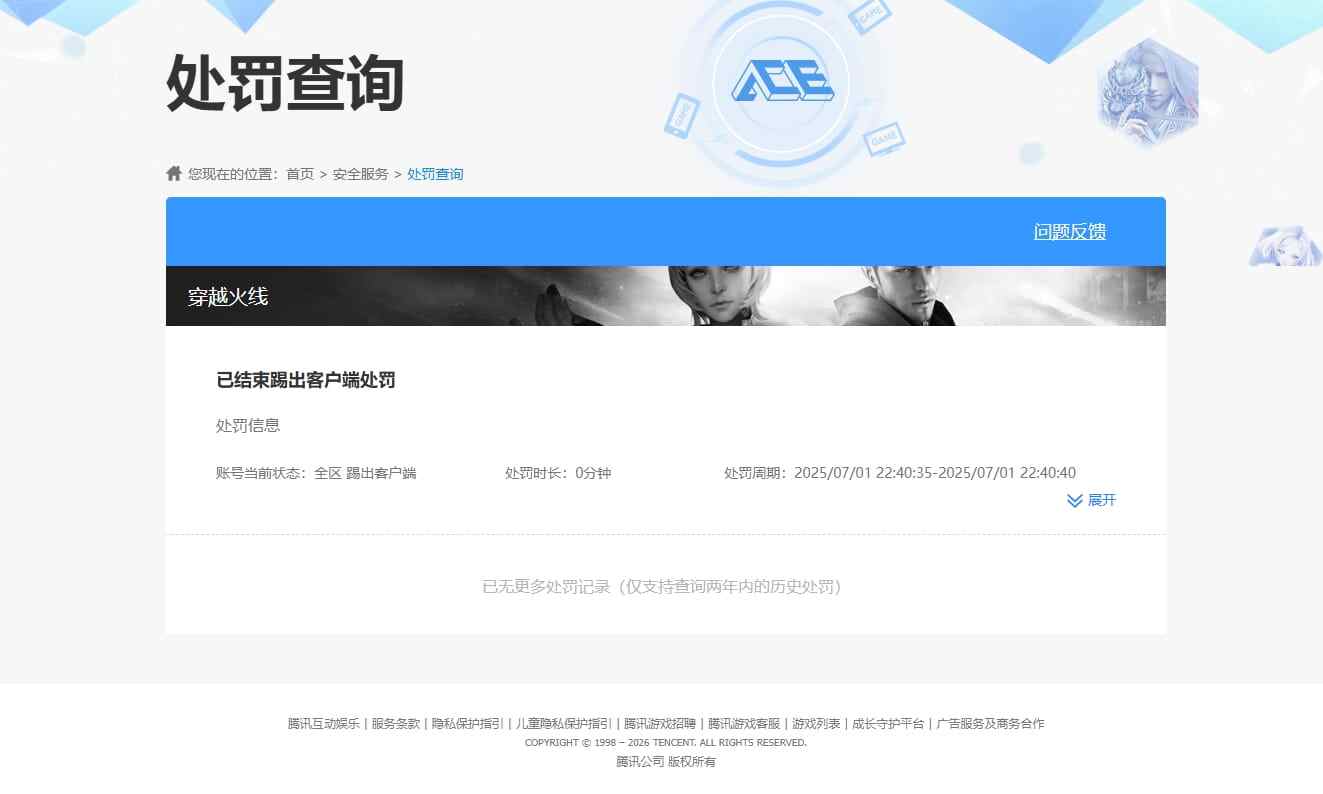Image resolution: width=1323 pixels, height=794 pixels.
Task: Click the ACE logo emblem
Action: point(782,82)
